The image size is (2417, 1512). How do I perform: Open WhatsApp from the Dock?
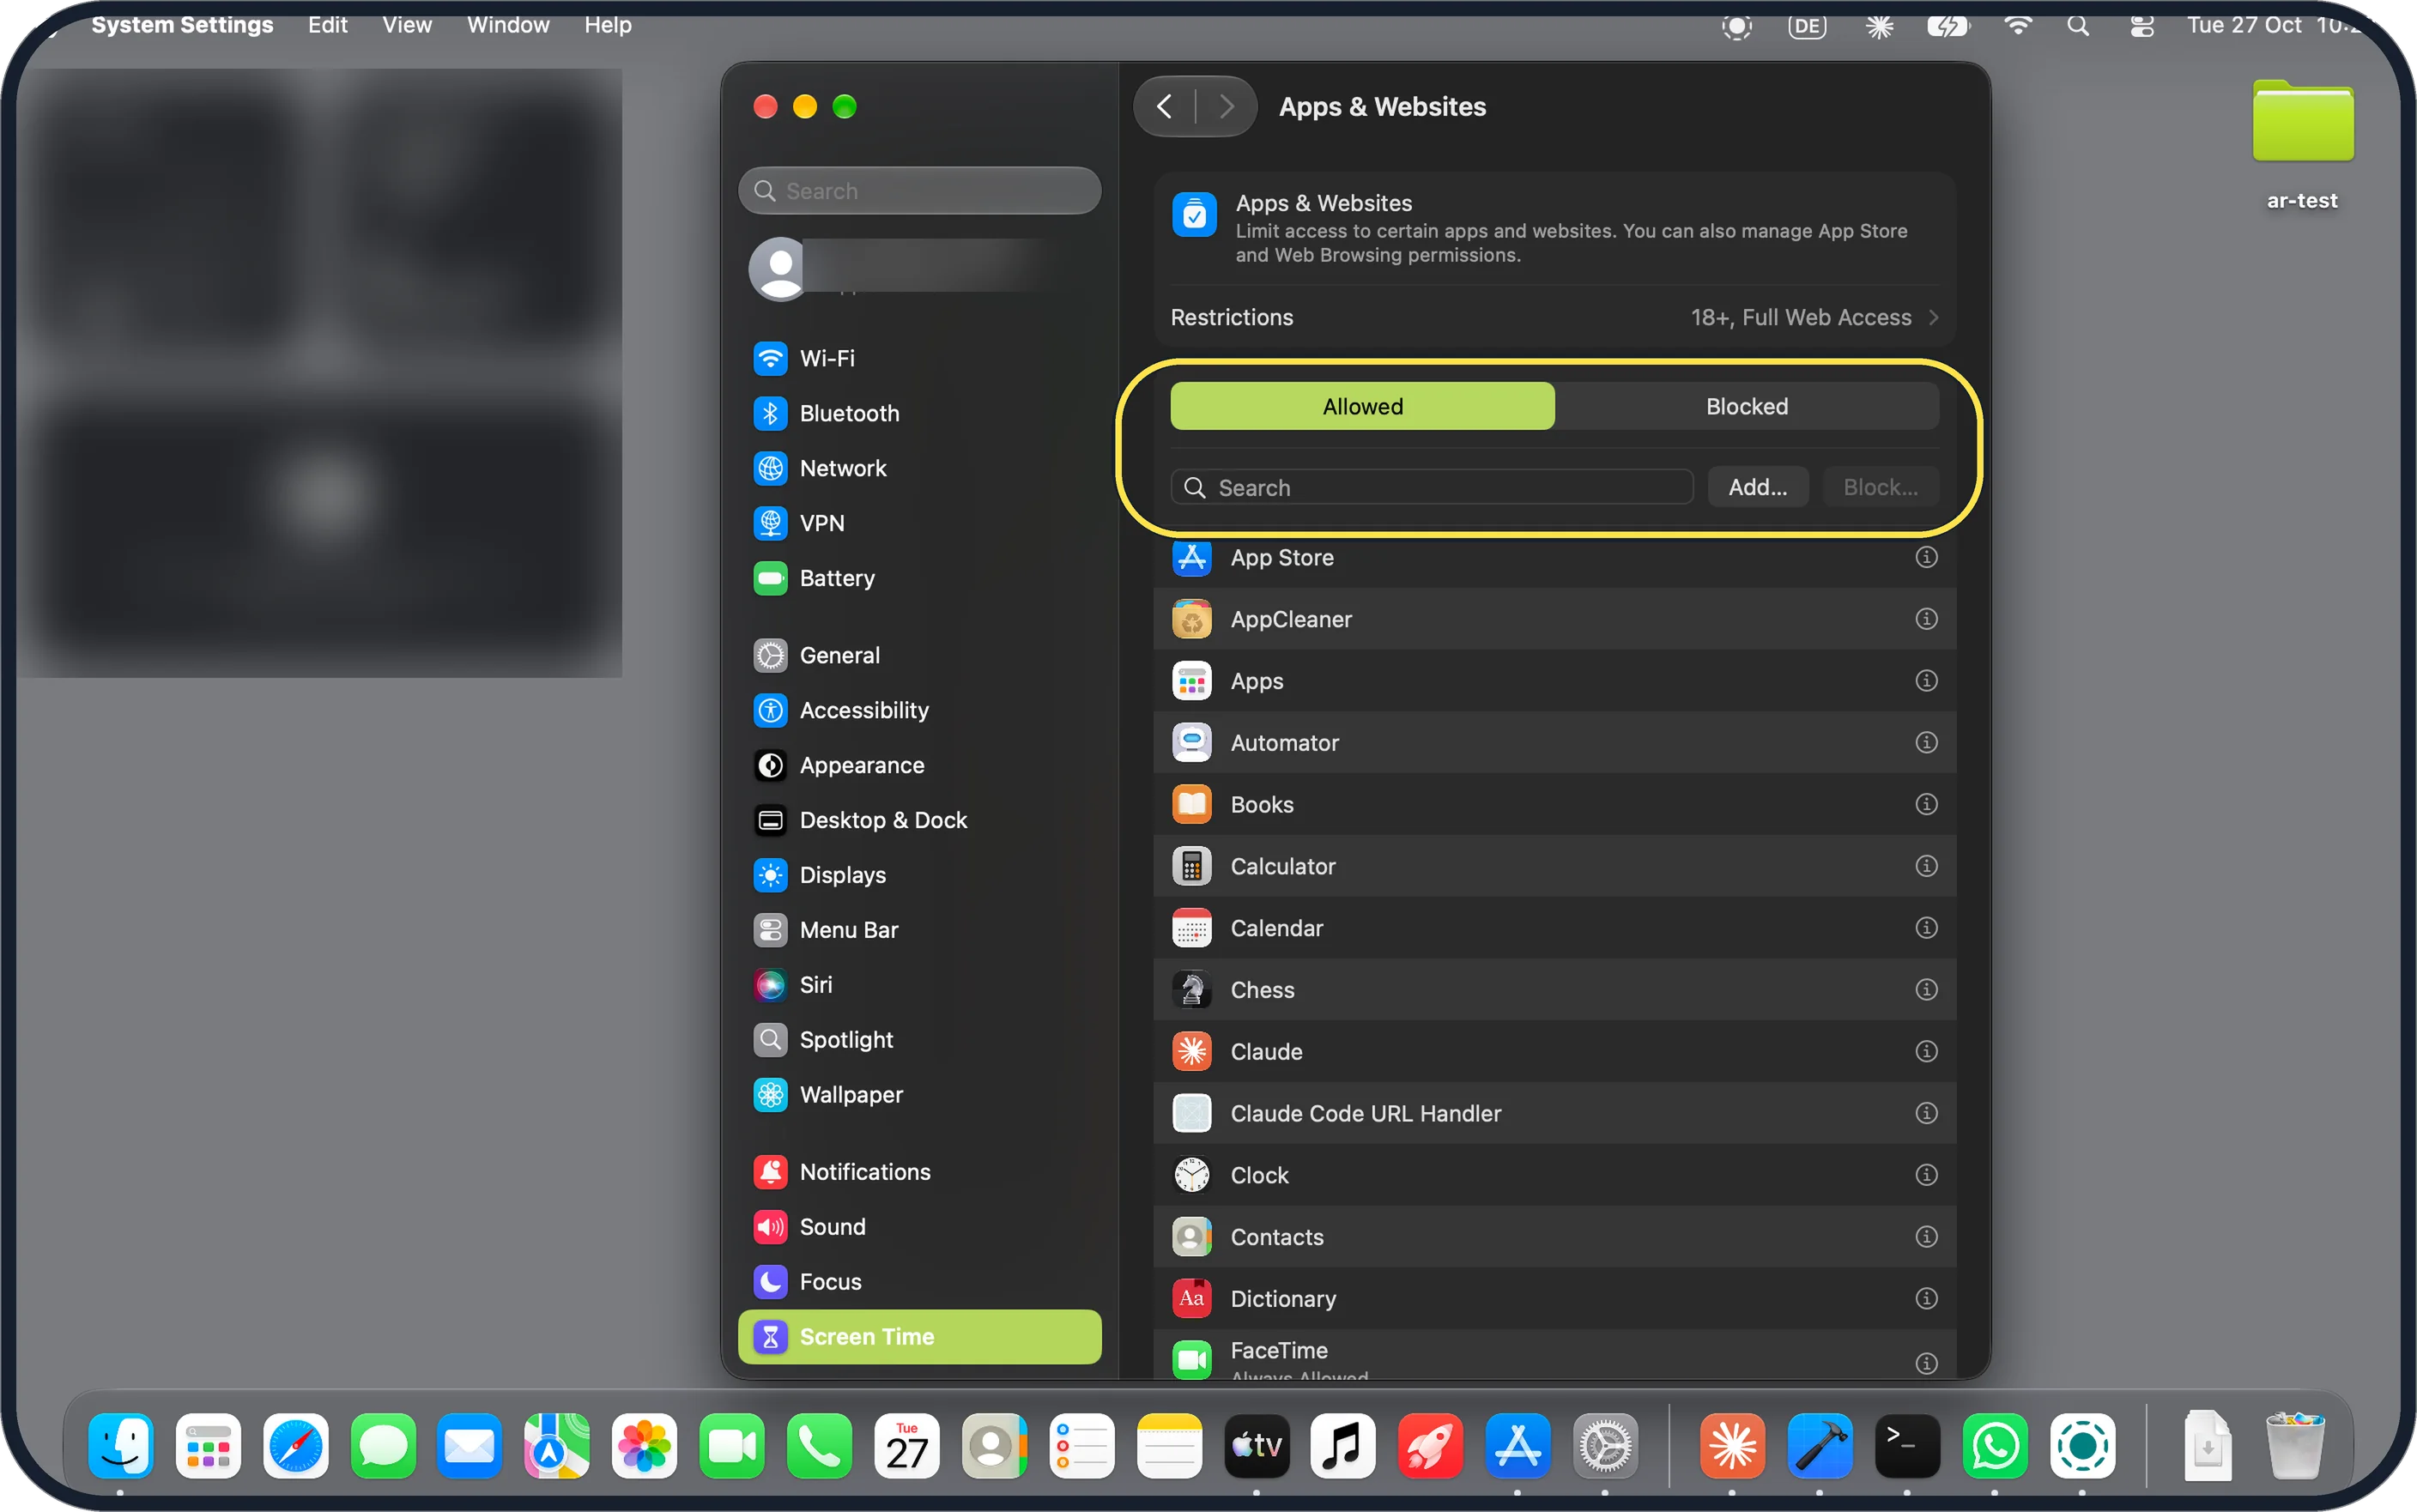tap(1994, 1446)
